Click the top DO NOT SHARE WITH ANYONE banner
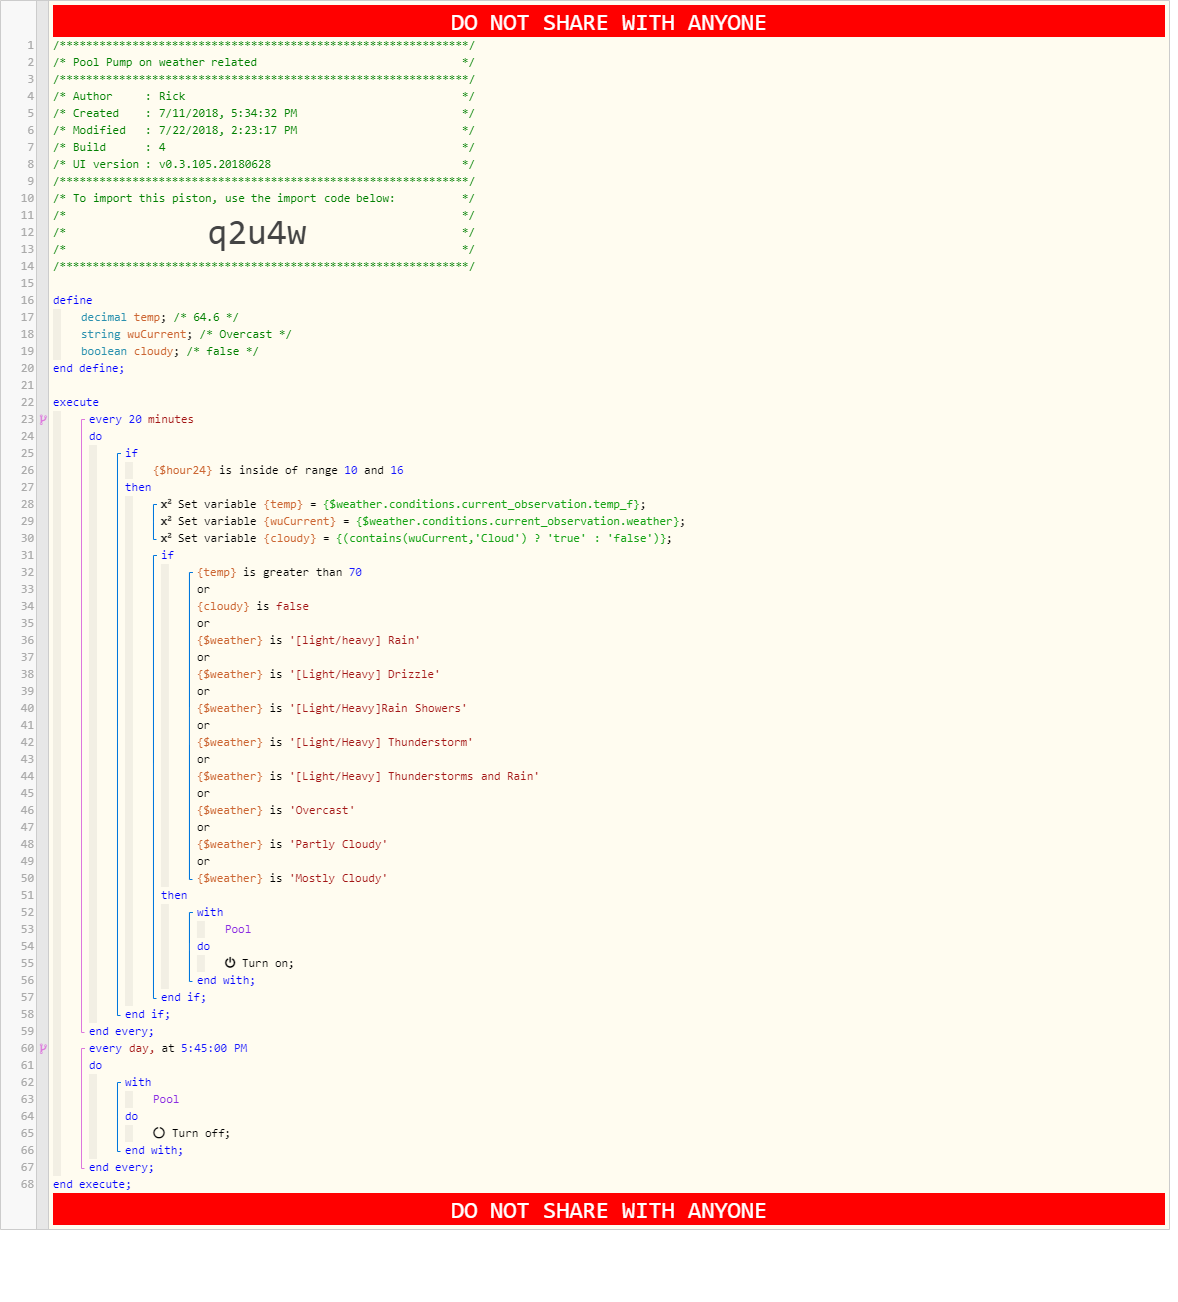The width and height of the screenshot is (1178, 1302). (608, 22)
